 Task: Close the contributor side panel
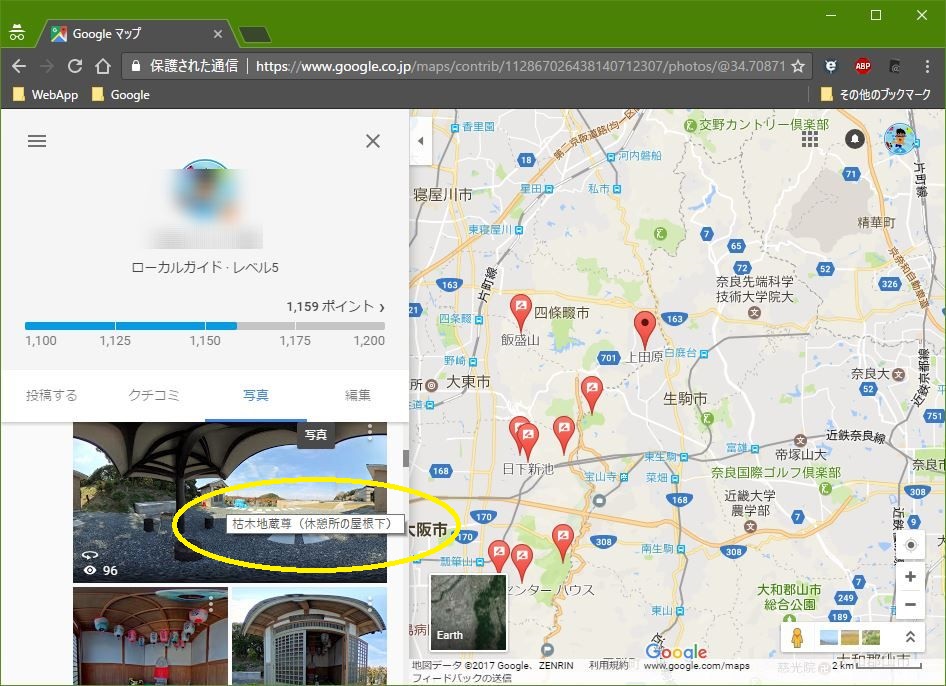373,141
